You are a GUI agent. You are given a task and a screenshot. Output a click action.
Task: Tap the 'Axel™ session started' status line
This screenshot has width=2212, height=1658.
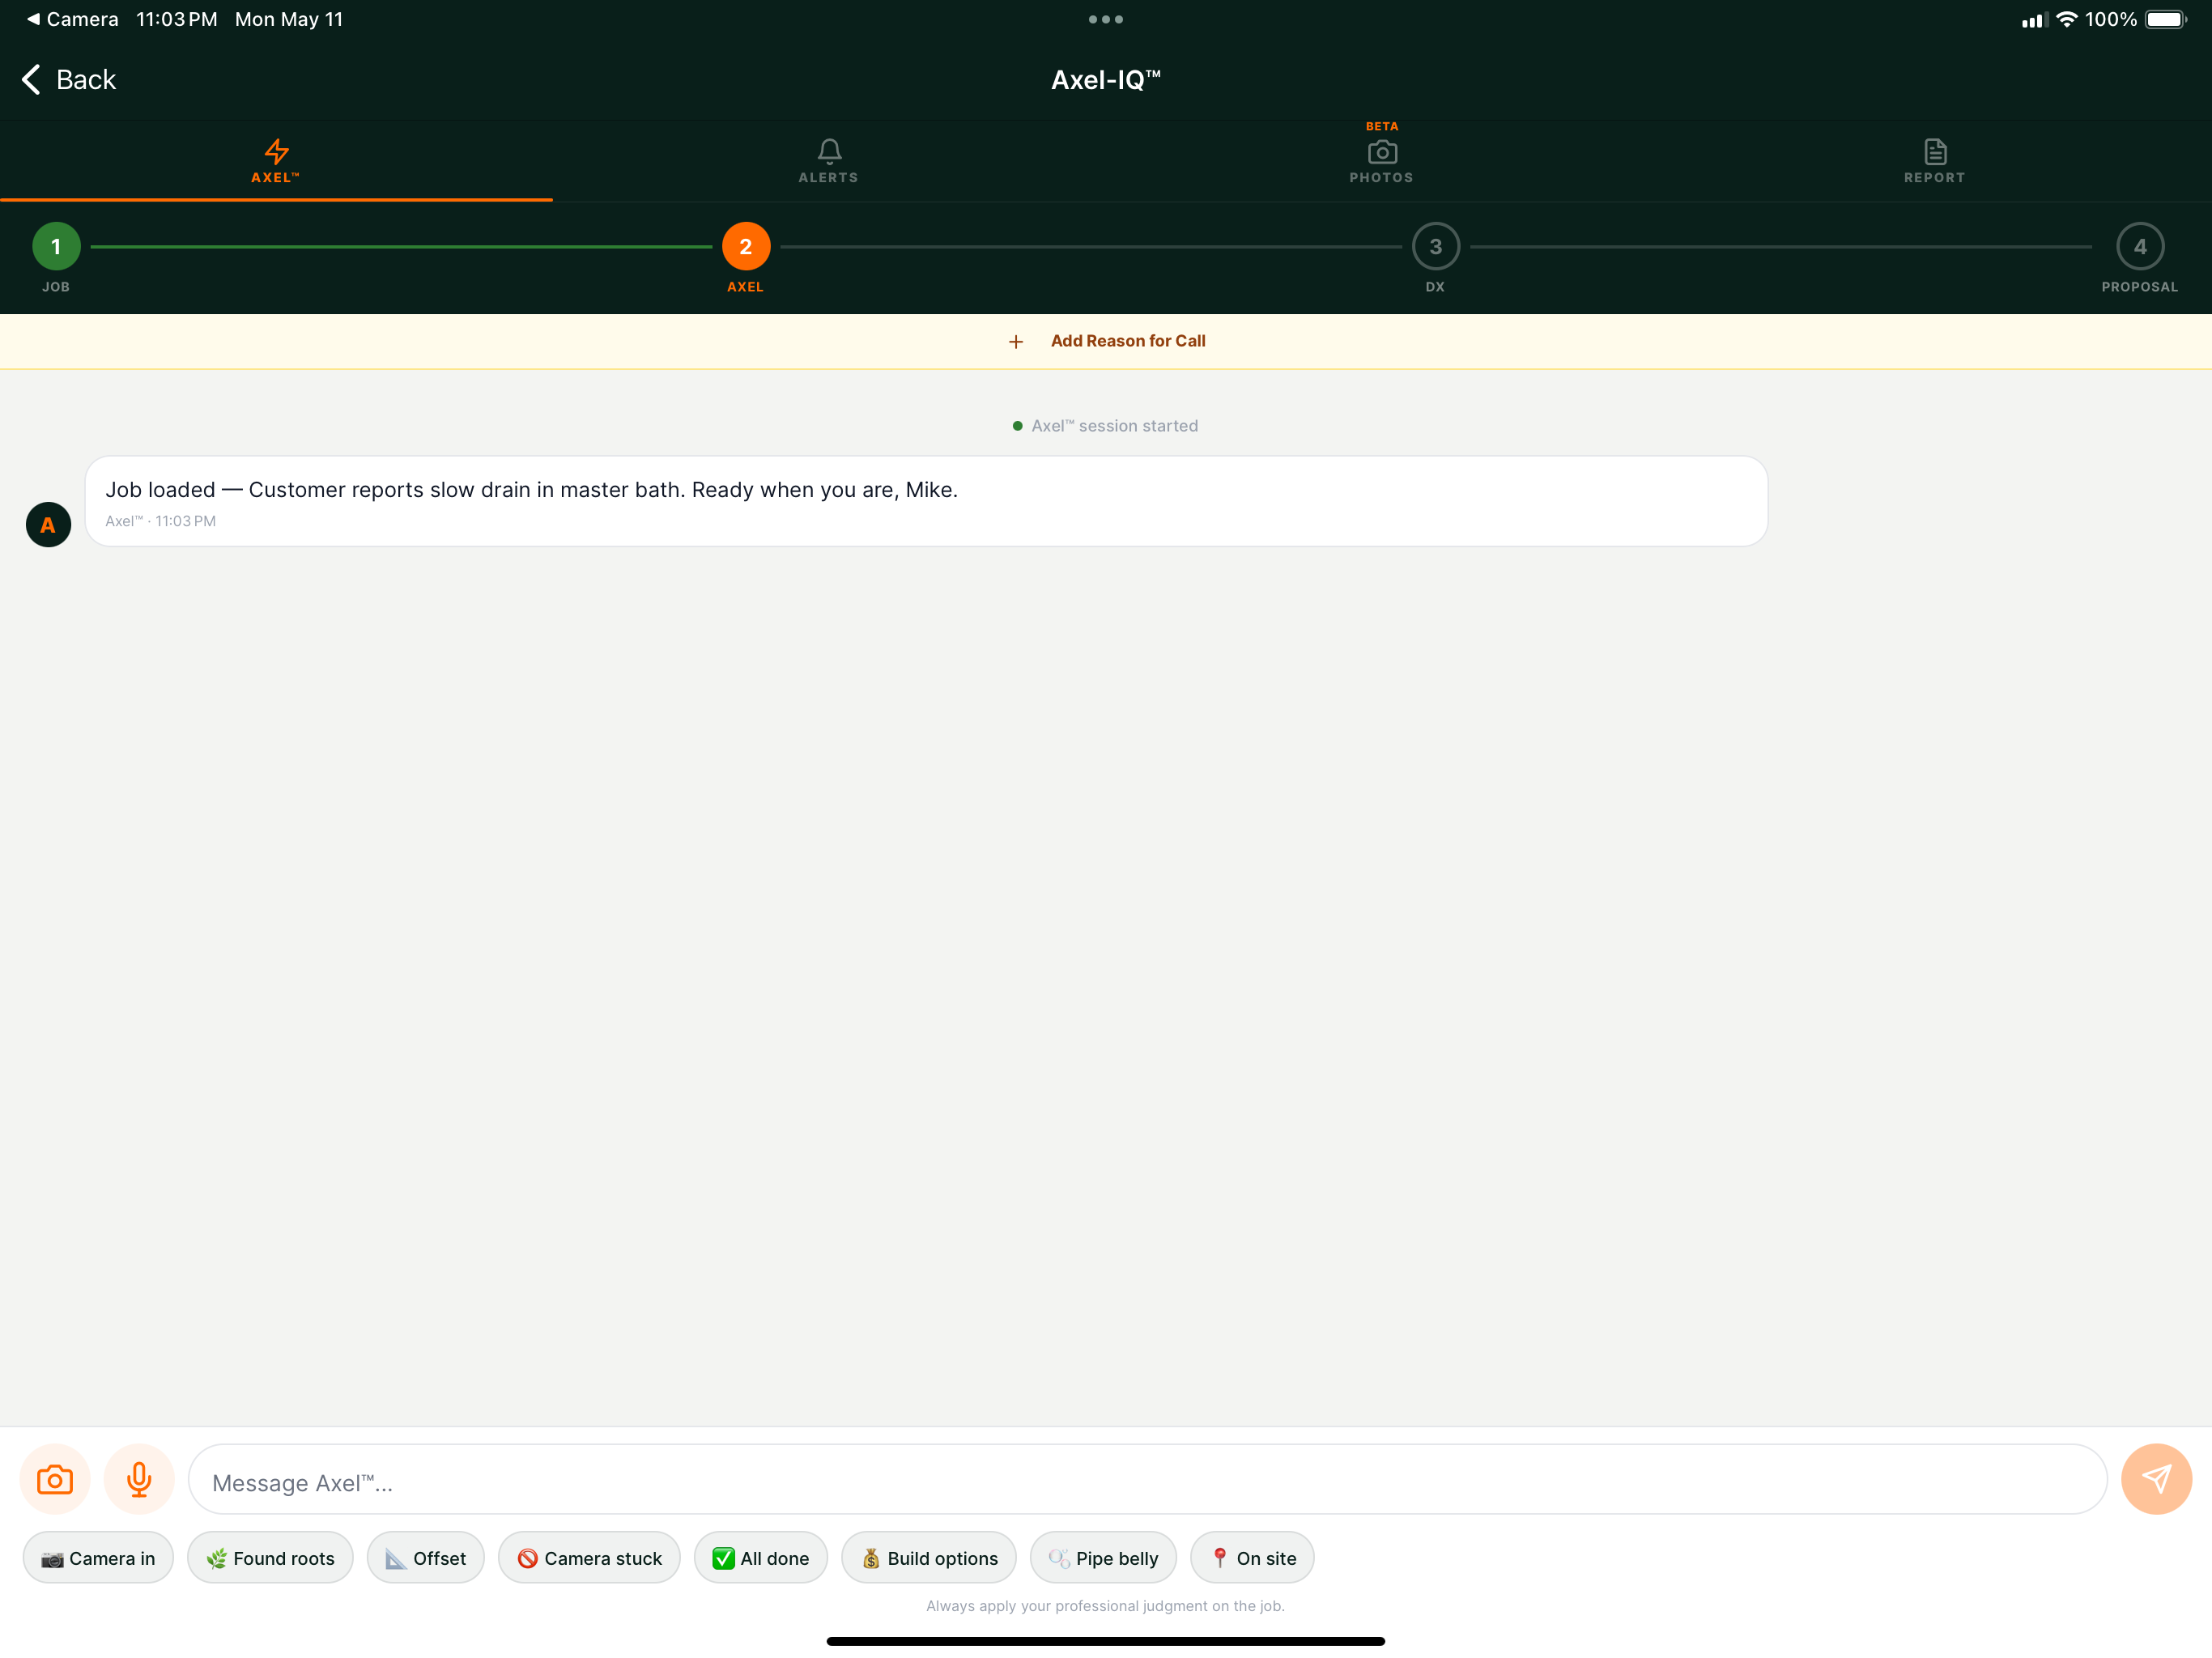(1105, 426)
